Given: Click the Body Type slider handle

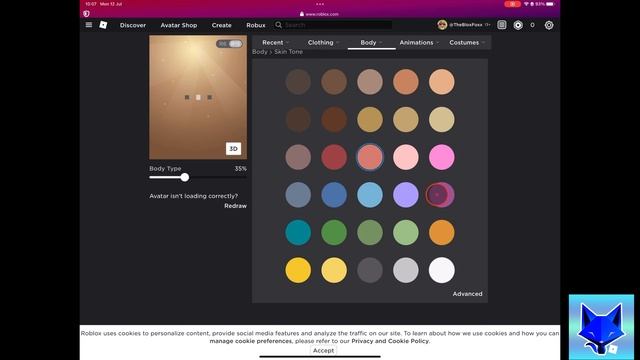Looking at the screenshot, I should (x=185, y=177).
